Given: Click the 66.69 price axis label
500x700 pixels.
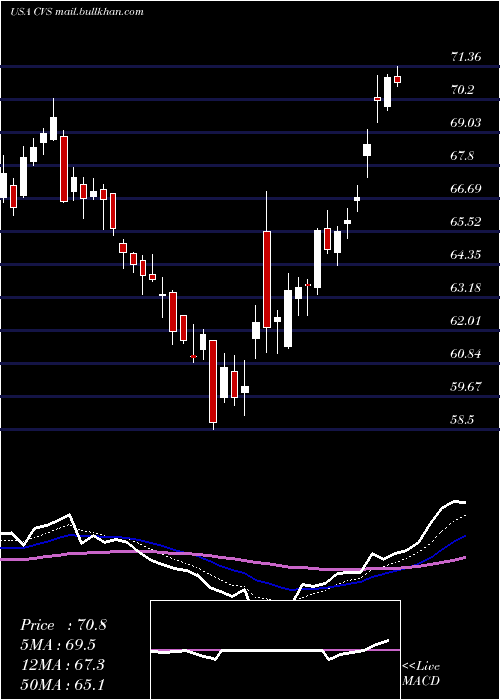Looking at the screenshot, I should (x=466, y=189).
